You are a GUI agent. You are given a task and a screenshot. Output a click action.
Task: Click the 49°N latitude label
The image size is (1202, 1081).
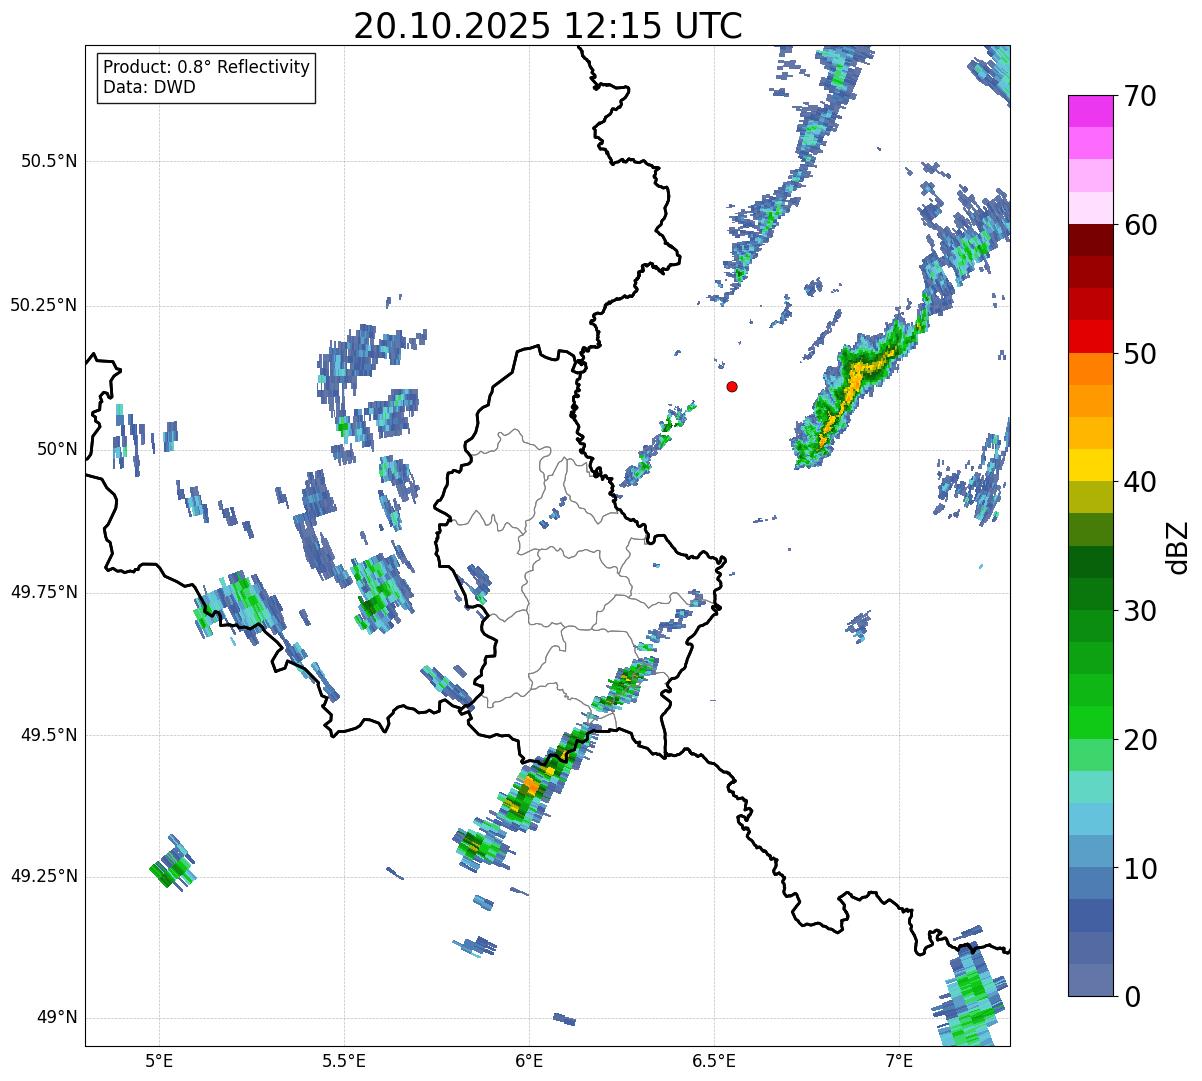[58, 1018]
